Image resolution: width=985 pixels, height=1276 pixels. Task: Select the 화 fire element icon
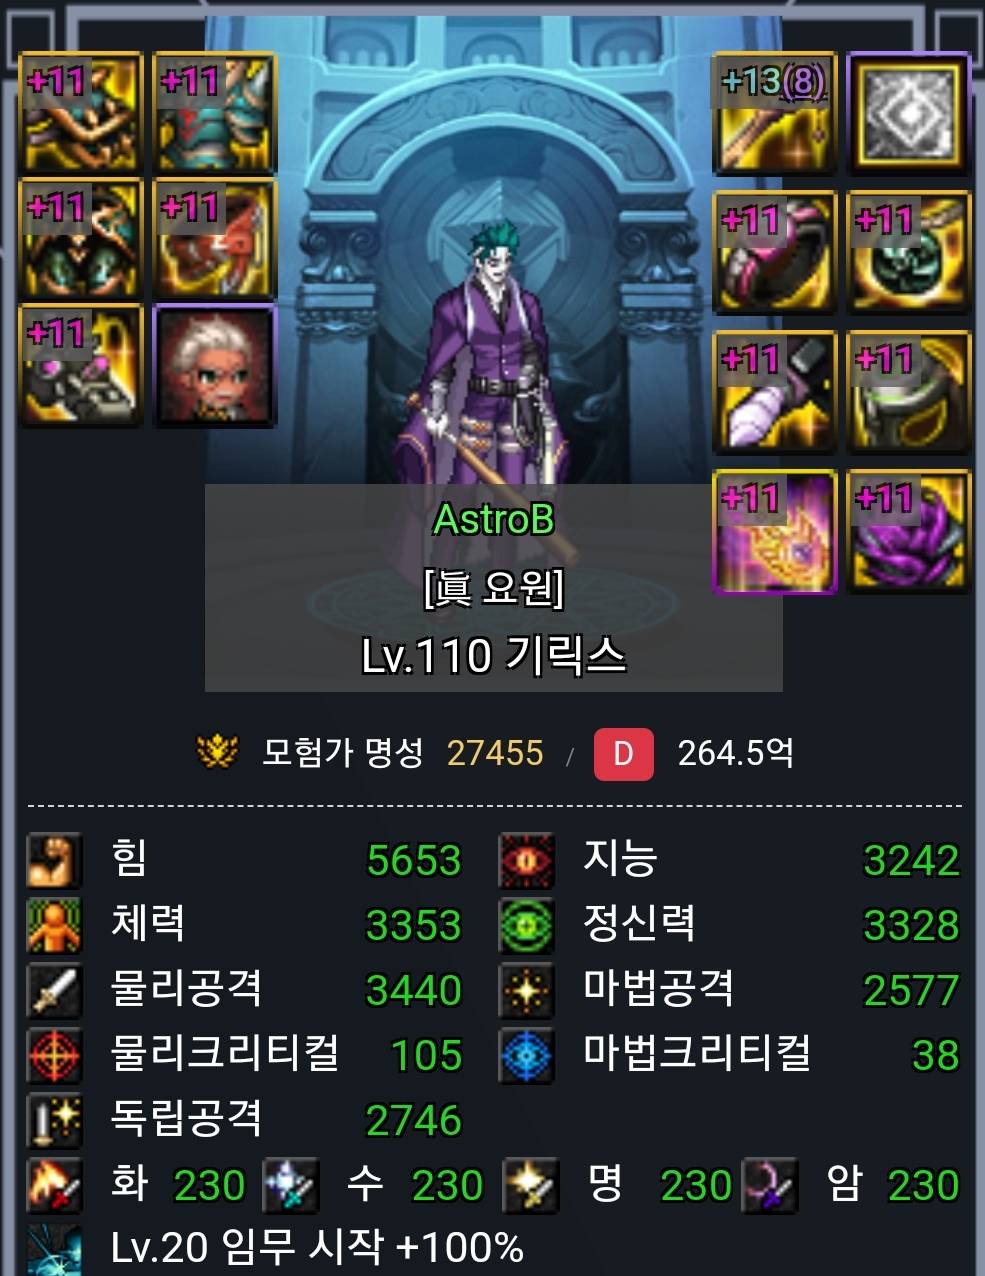click(x=54, y=1185)
